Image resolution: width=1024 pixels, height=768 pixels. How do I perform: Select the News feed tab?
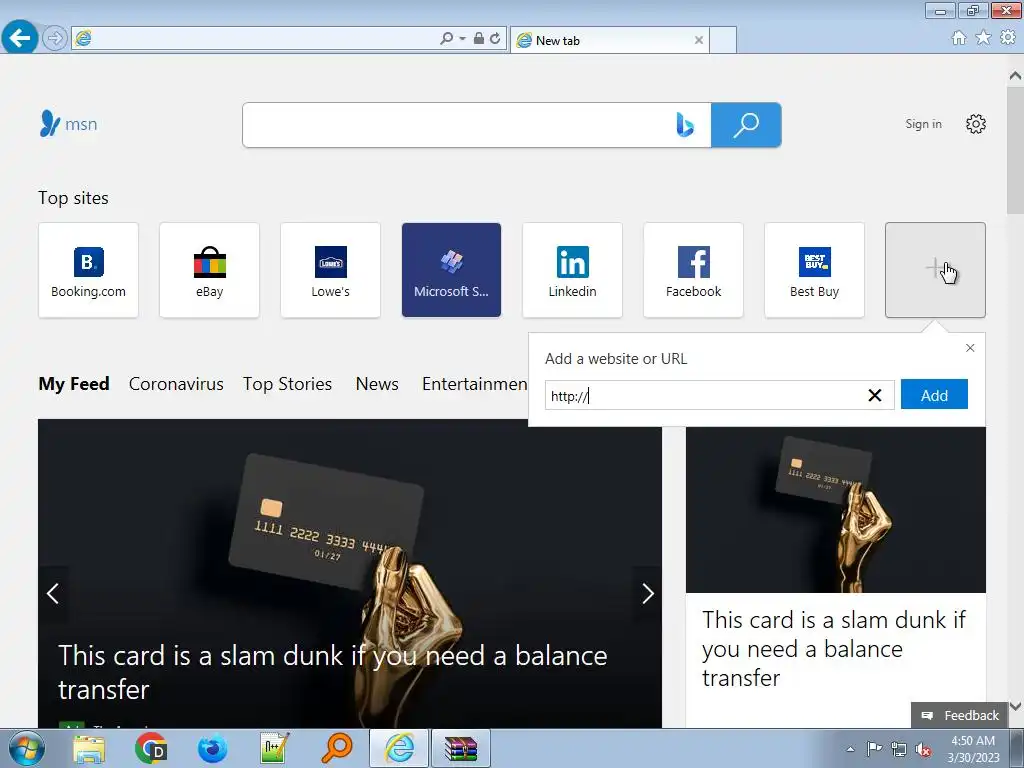tap(377, 384)
